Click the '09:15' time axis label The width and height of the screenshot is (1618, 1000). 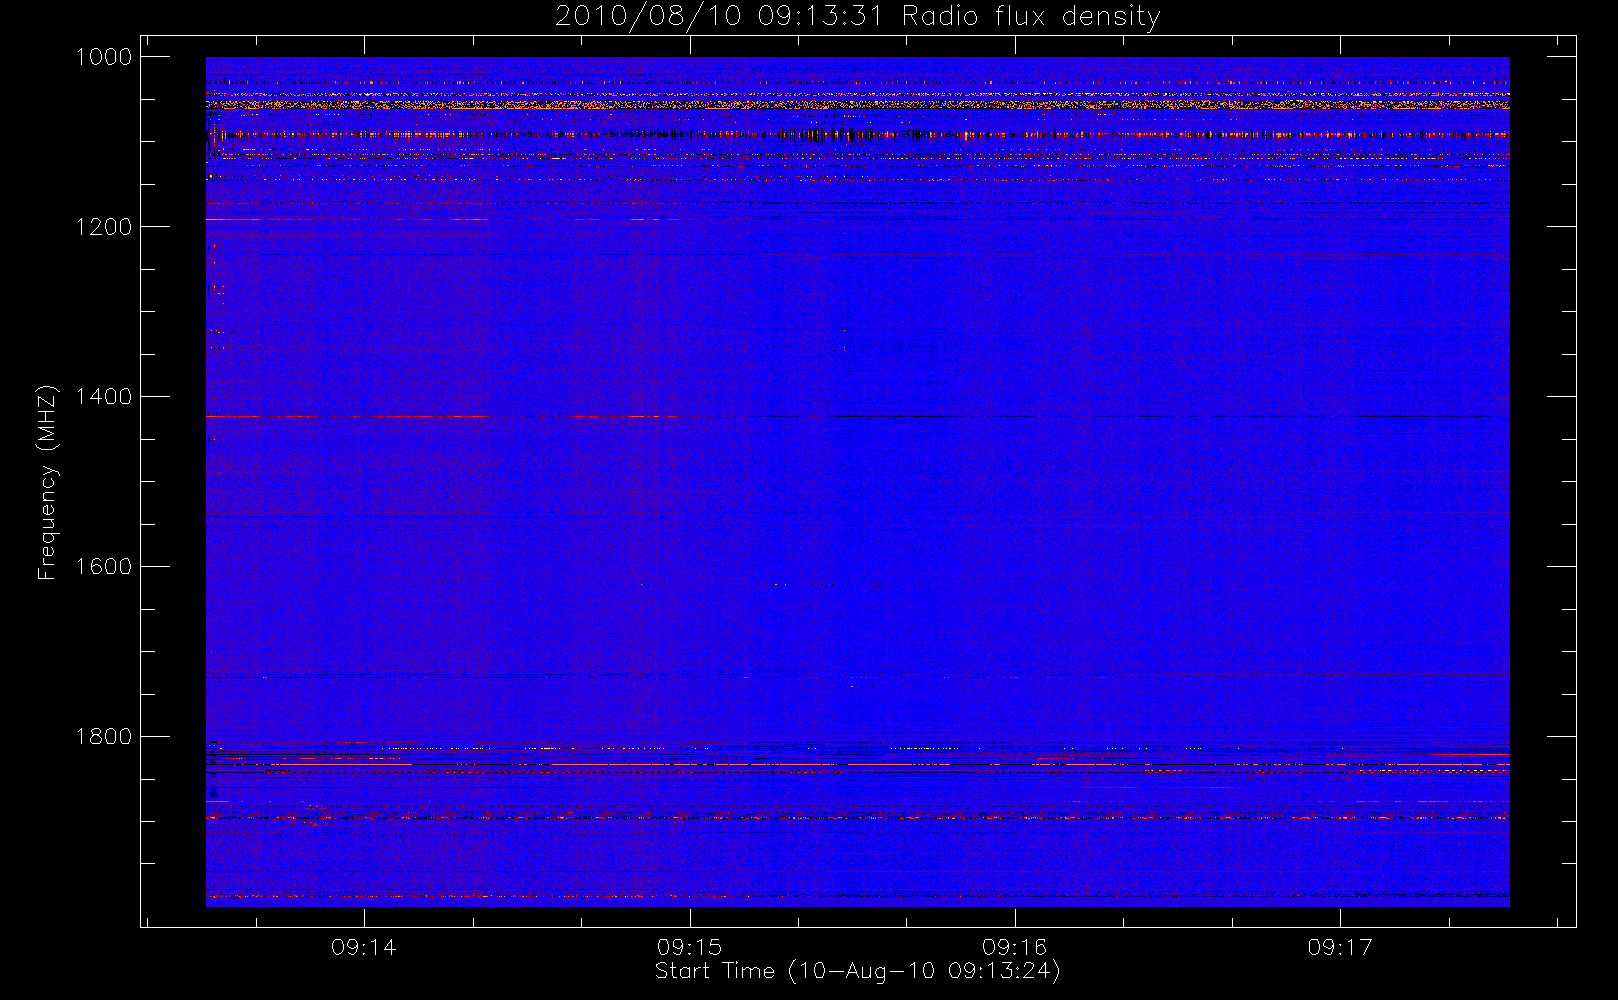pyautogui.click(x=689, y=947)
